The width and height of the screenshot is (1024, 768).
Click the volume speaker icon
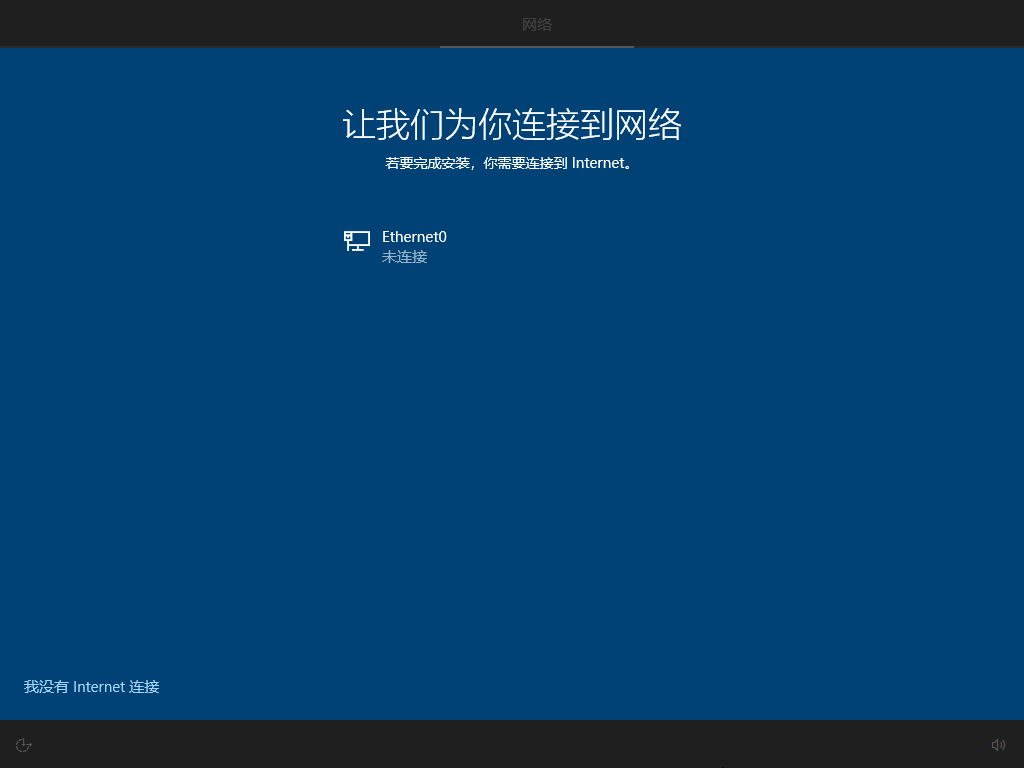click(998, 745)
